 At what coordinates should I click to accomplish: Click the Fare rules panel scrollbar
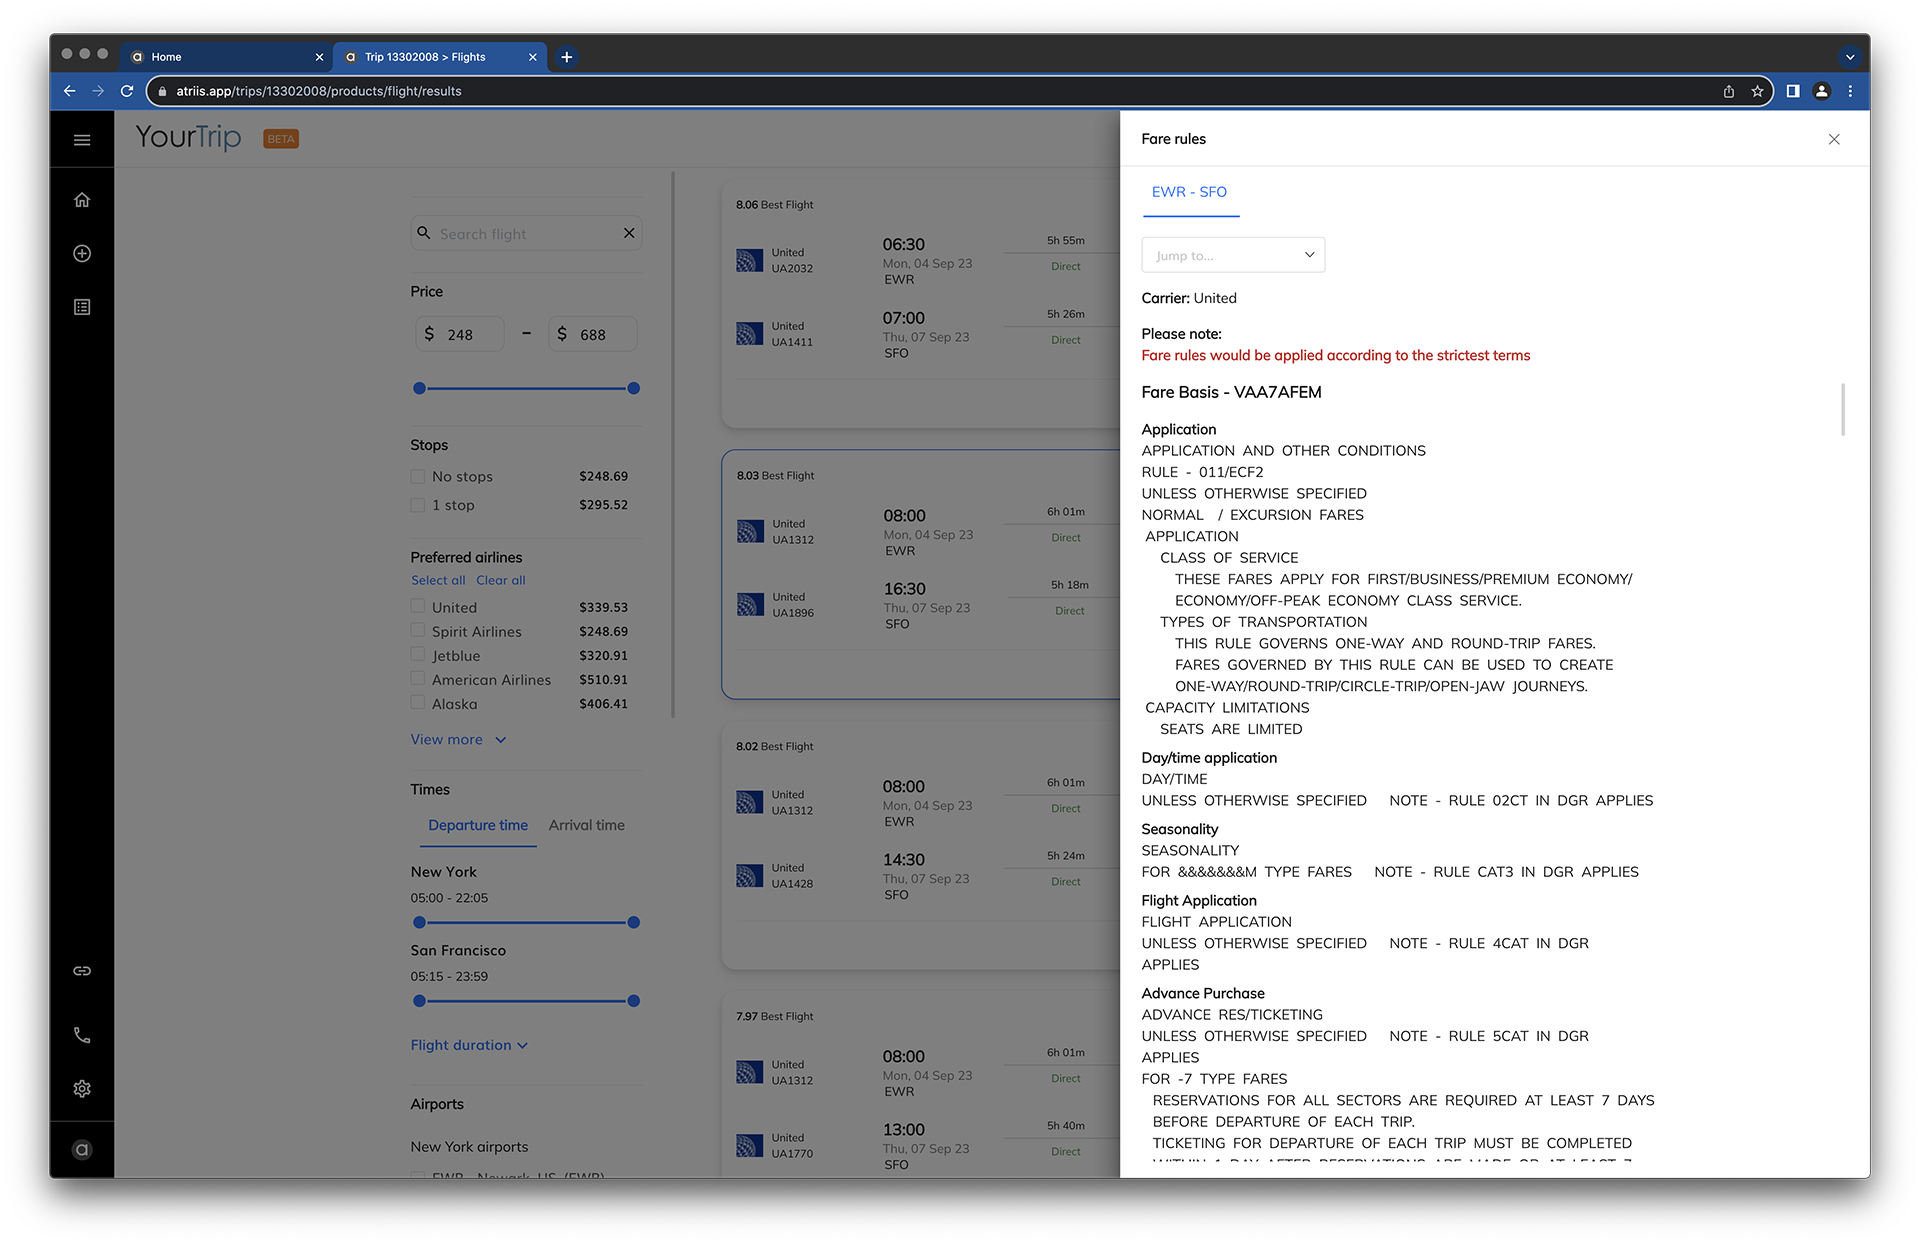(1842, 409)
